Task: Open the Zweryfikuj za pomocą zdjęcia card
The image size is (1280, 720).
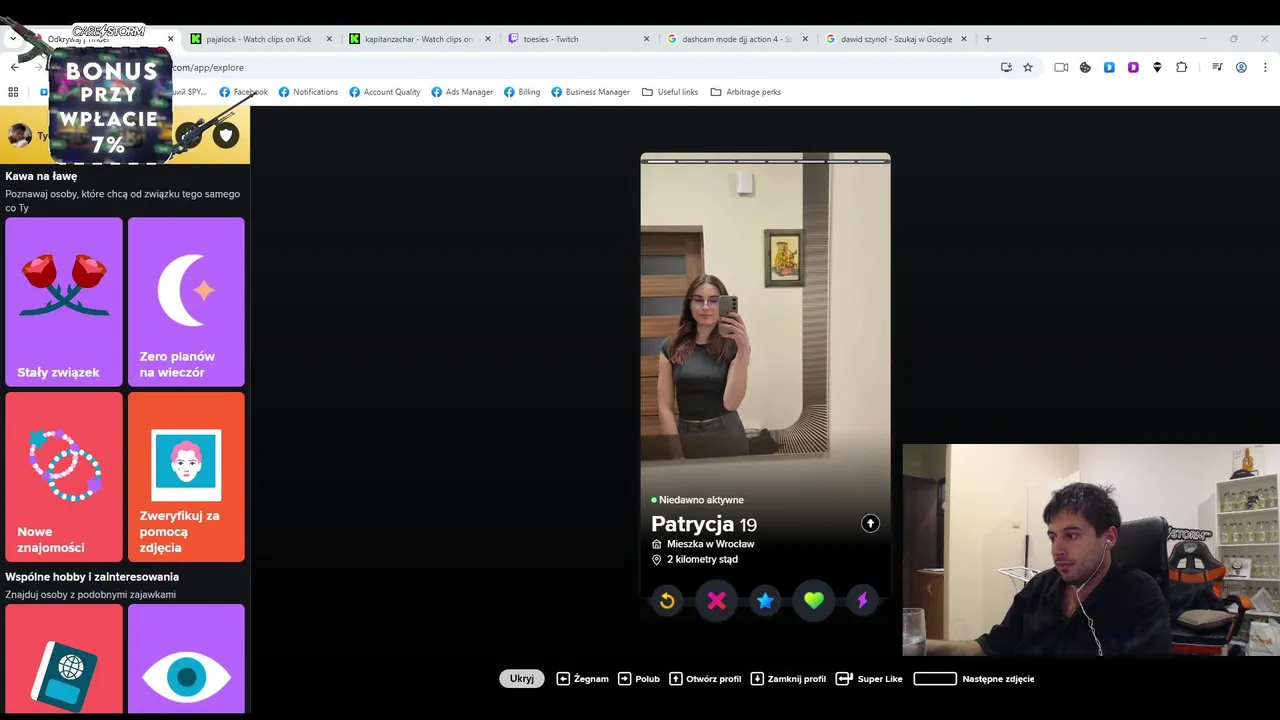Action: pos(186,477)
